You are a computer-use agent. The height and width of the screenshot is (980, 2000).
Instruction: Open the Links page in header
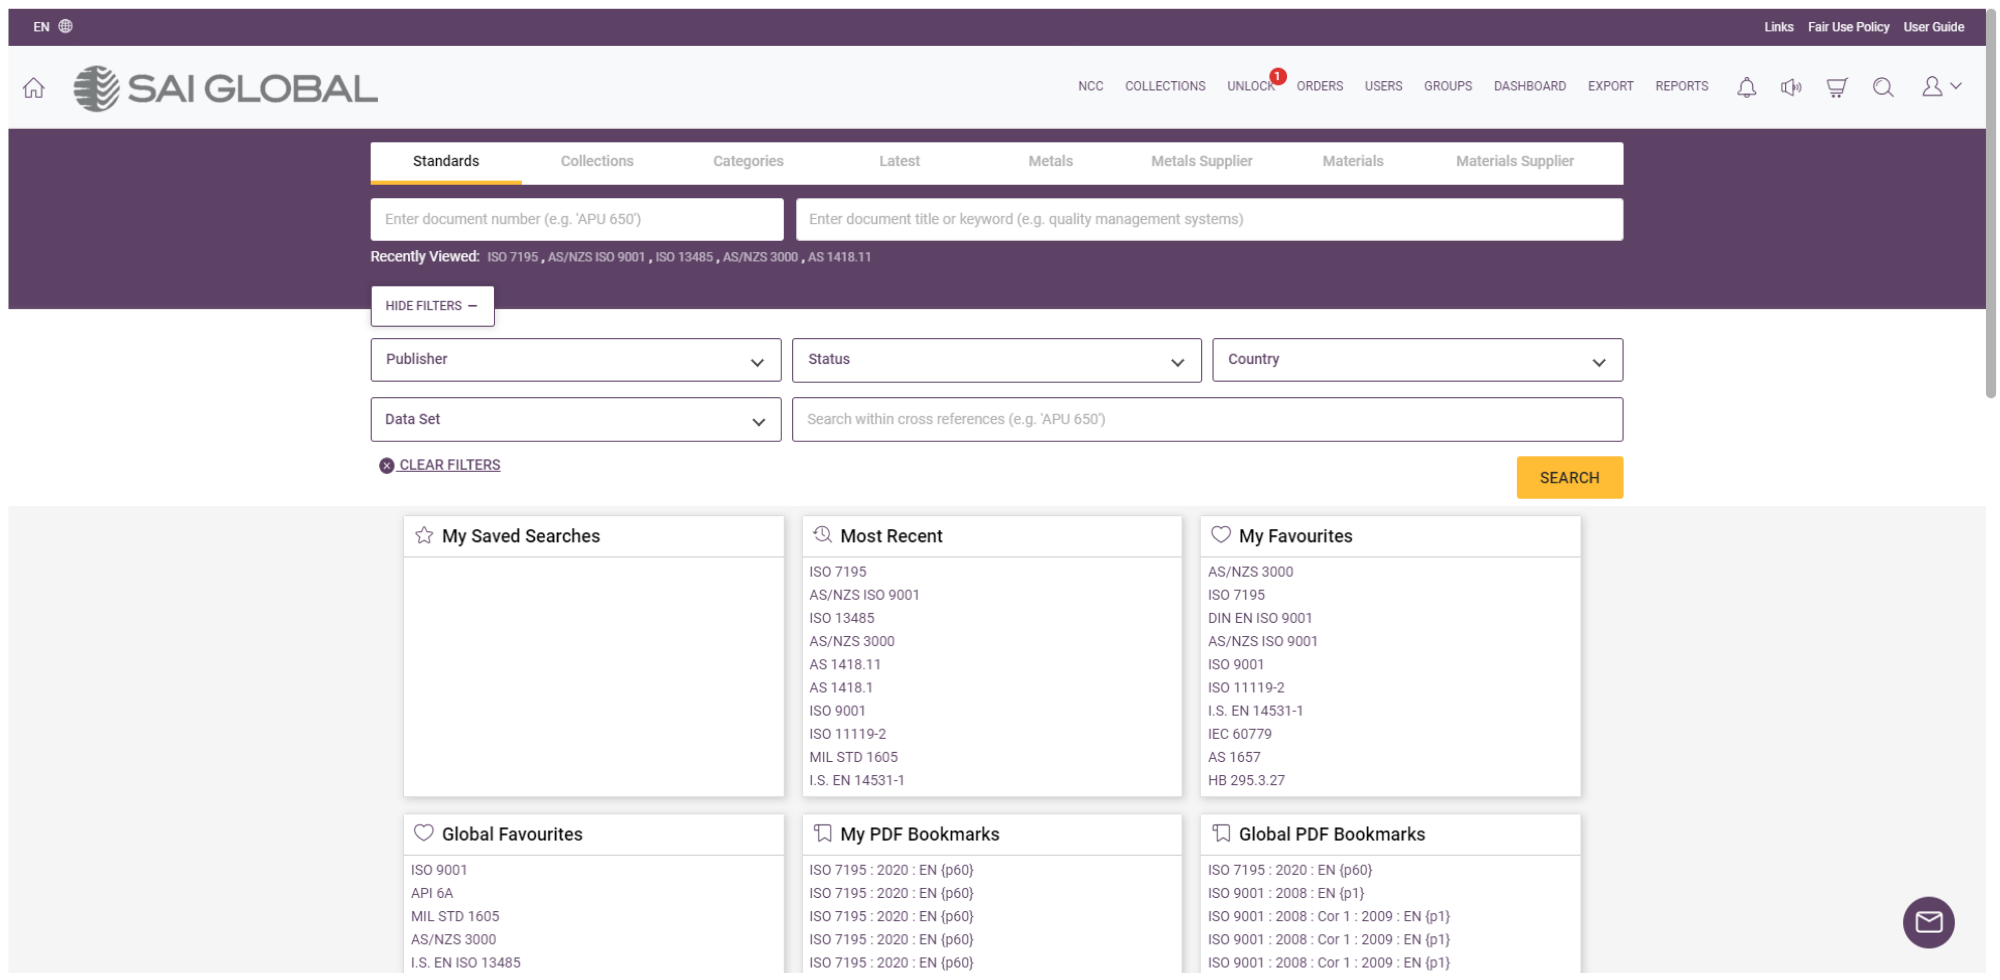click(1778, 27)
